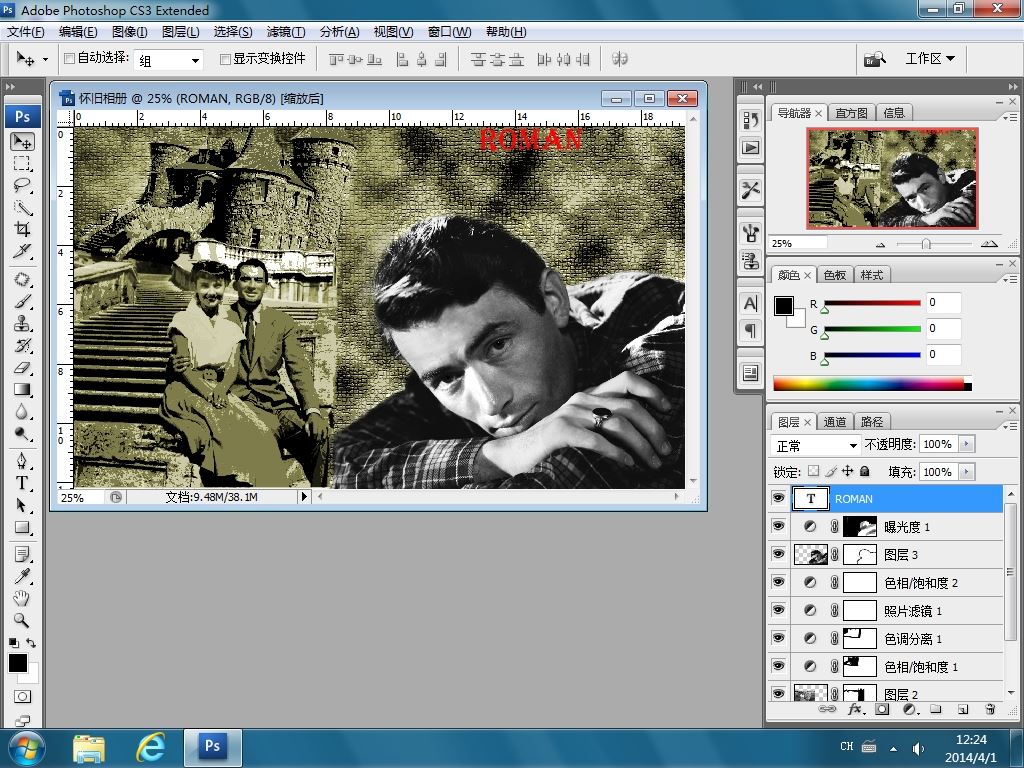
Task: Switch to the 通道 tab
Action: click(835, 422)
